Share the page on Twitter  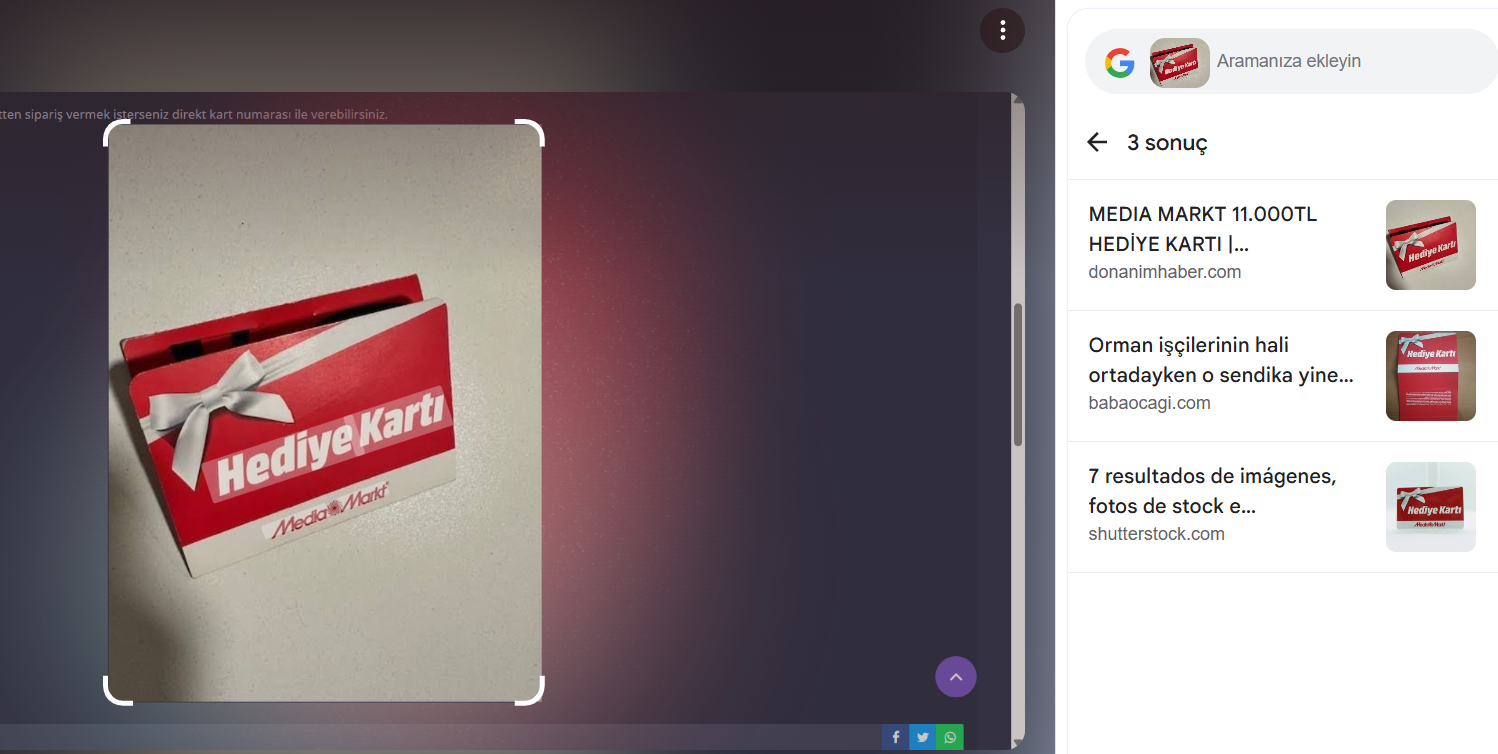[x=922, y=738]
